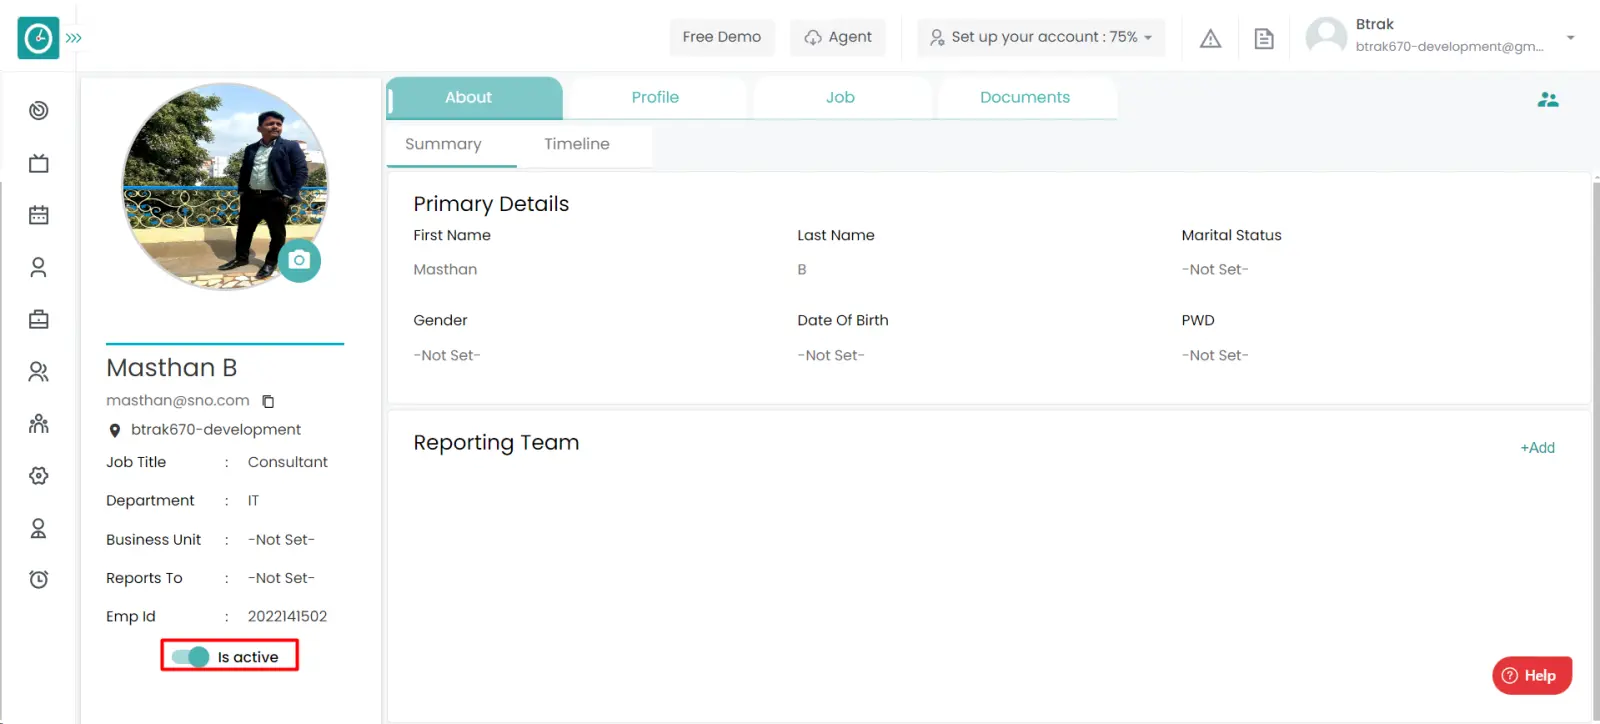1600x724 pixels.
Task: Click the Primary Details heading
Action: tap(491, 204)
